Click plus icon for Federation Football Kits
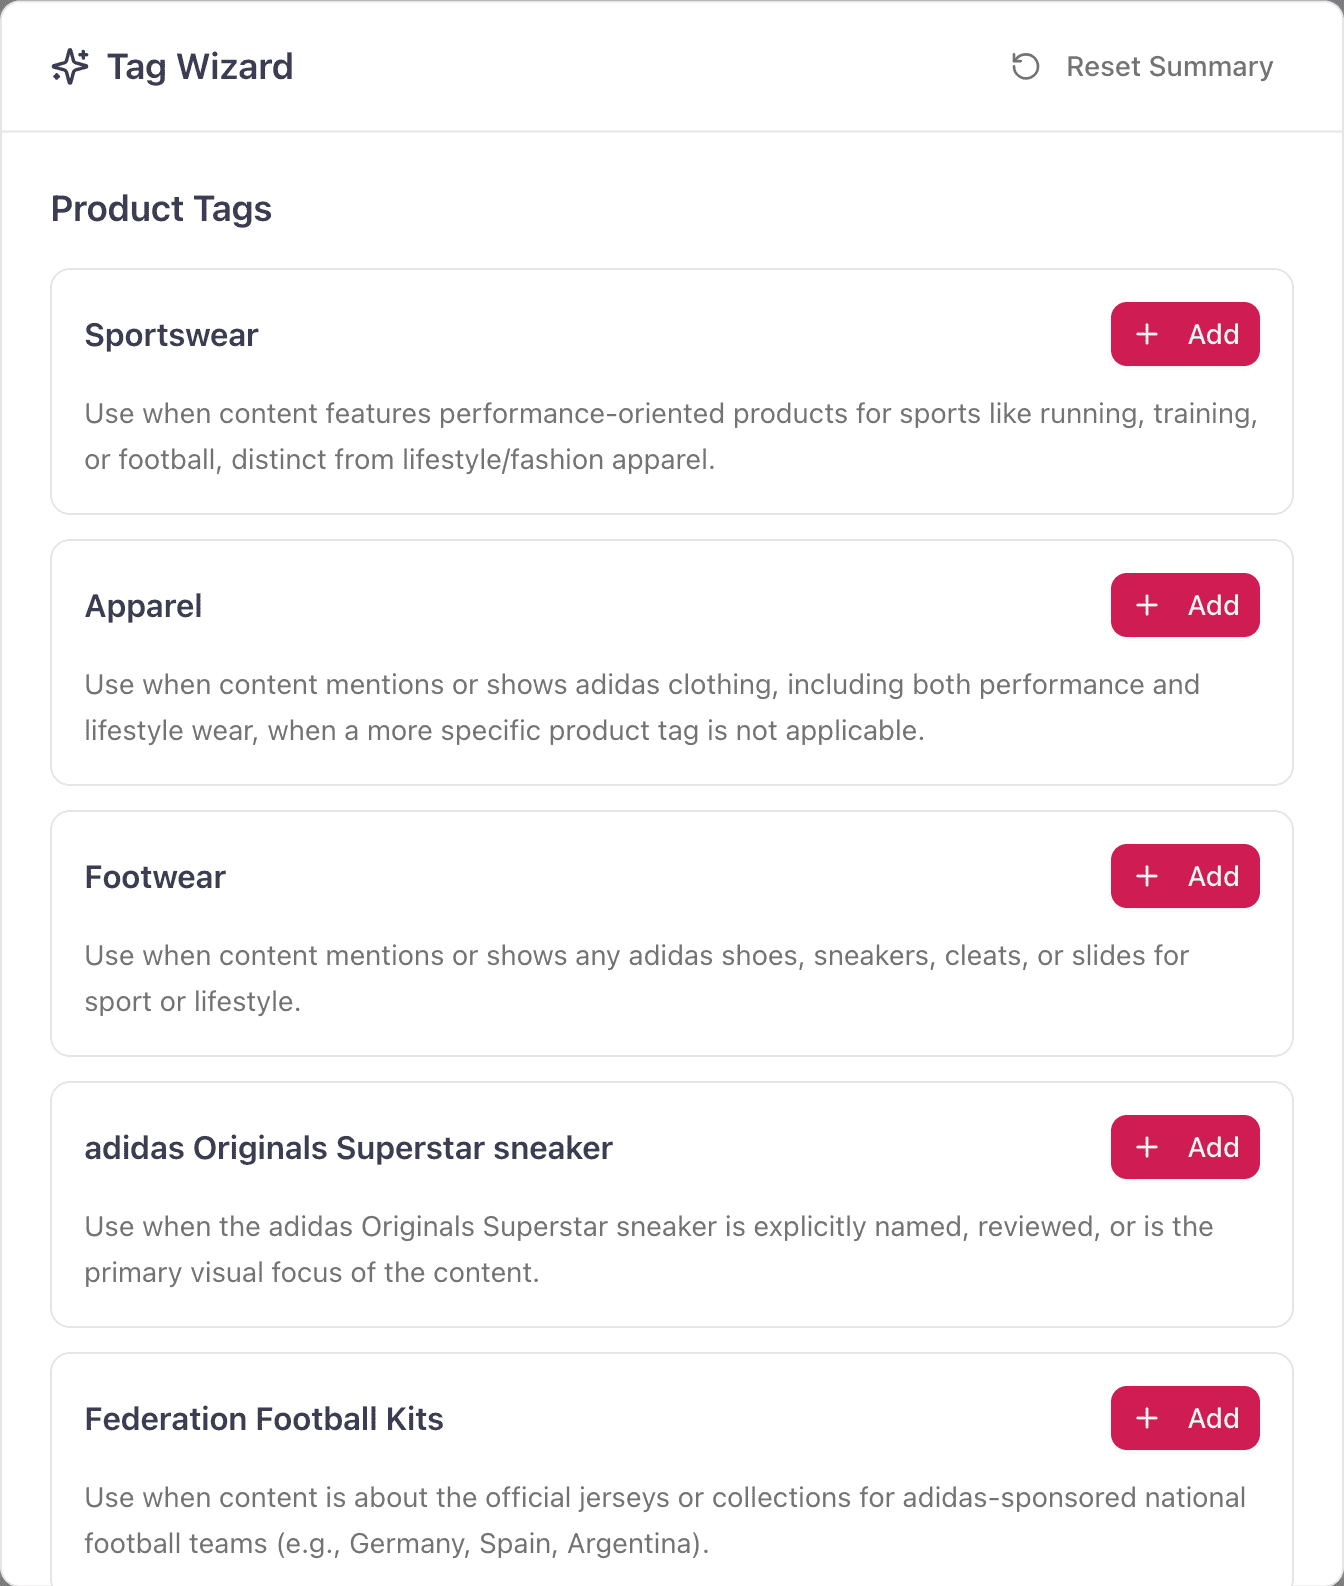 tap(1147, 1418)
